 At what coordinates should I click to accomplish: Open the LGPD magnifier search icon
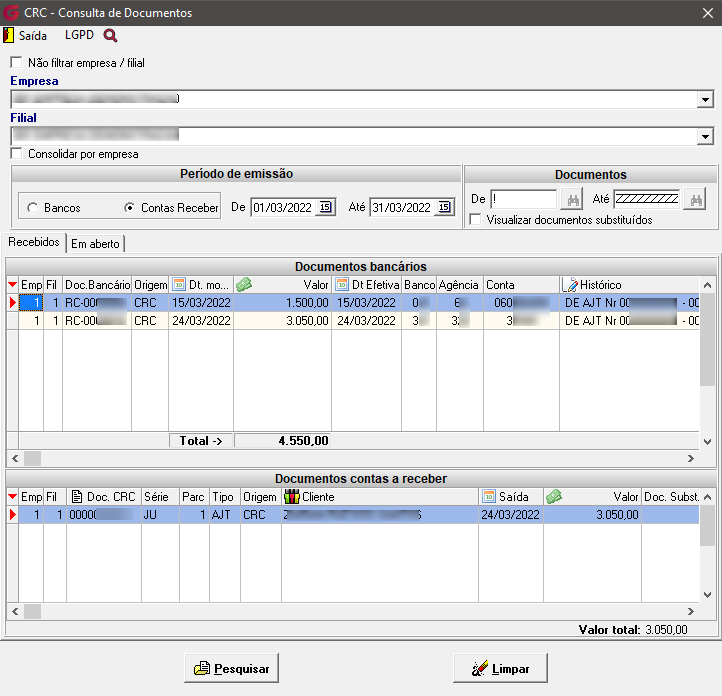[111, 35]
